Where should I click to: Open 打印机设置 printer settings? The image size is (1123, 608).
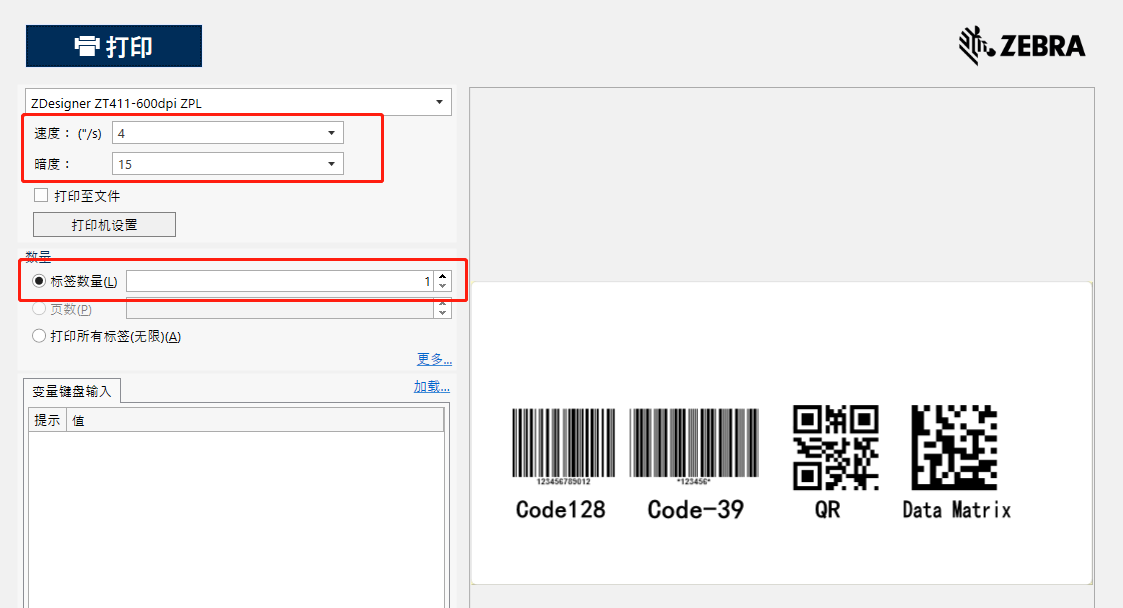(105, 224)
